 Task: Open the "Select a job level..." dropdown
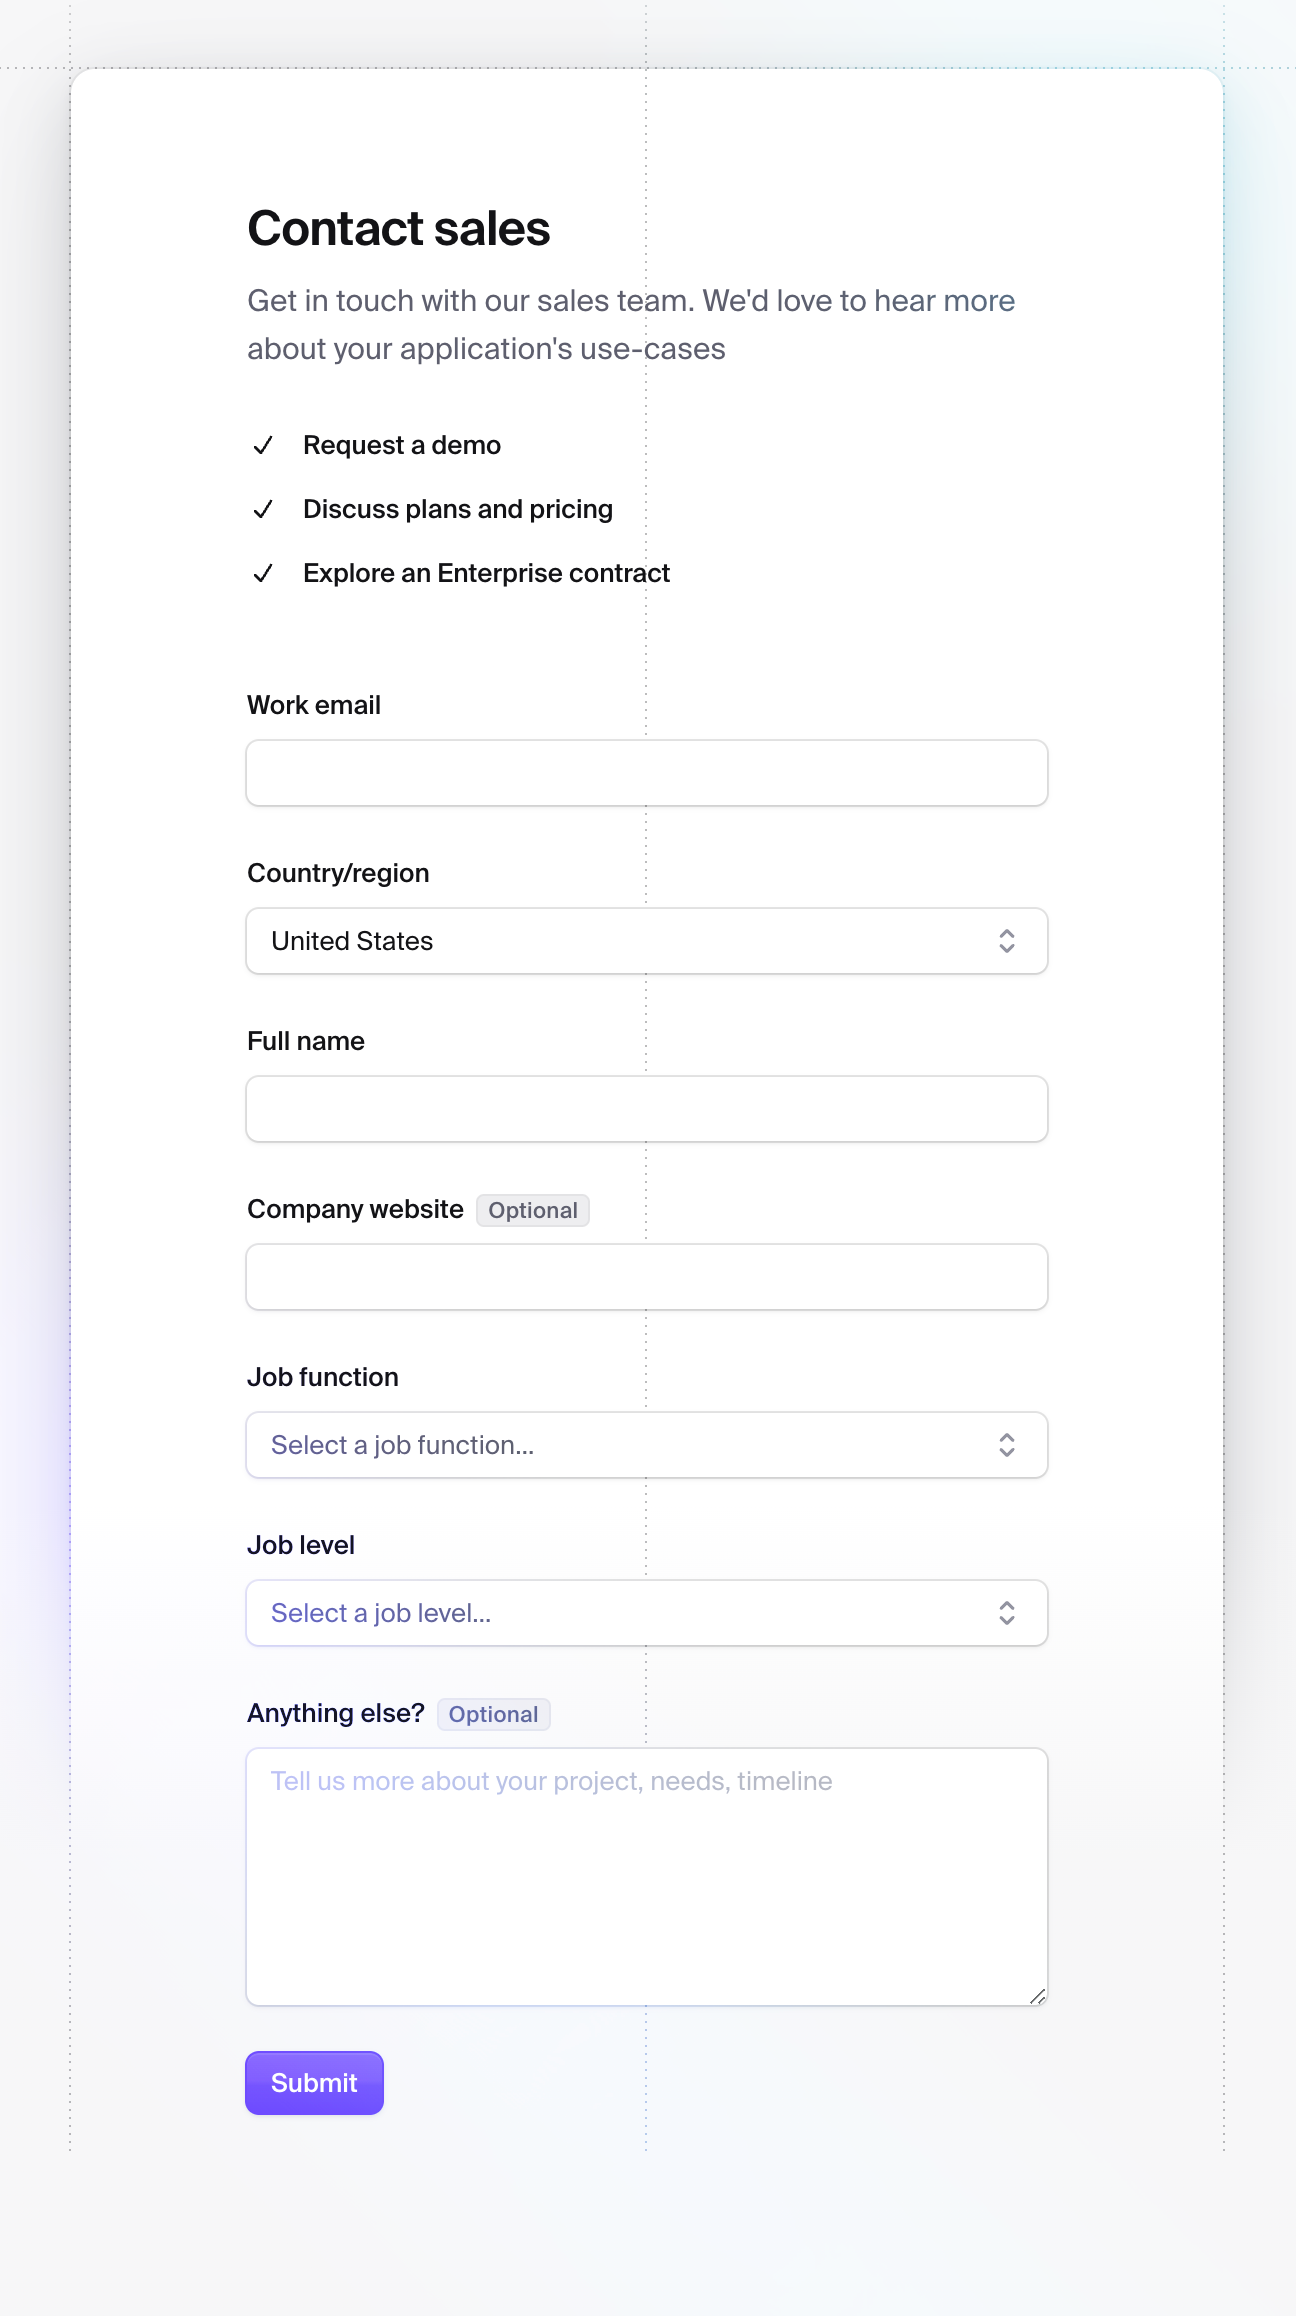647,1613
